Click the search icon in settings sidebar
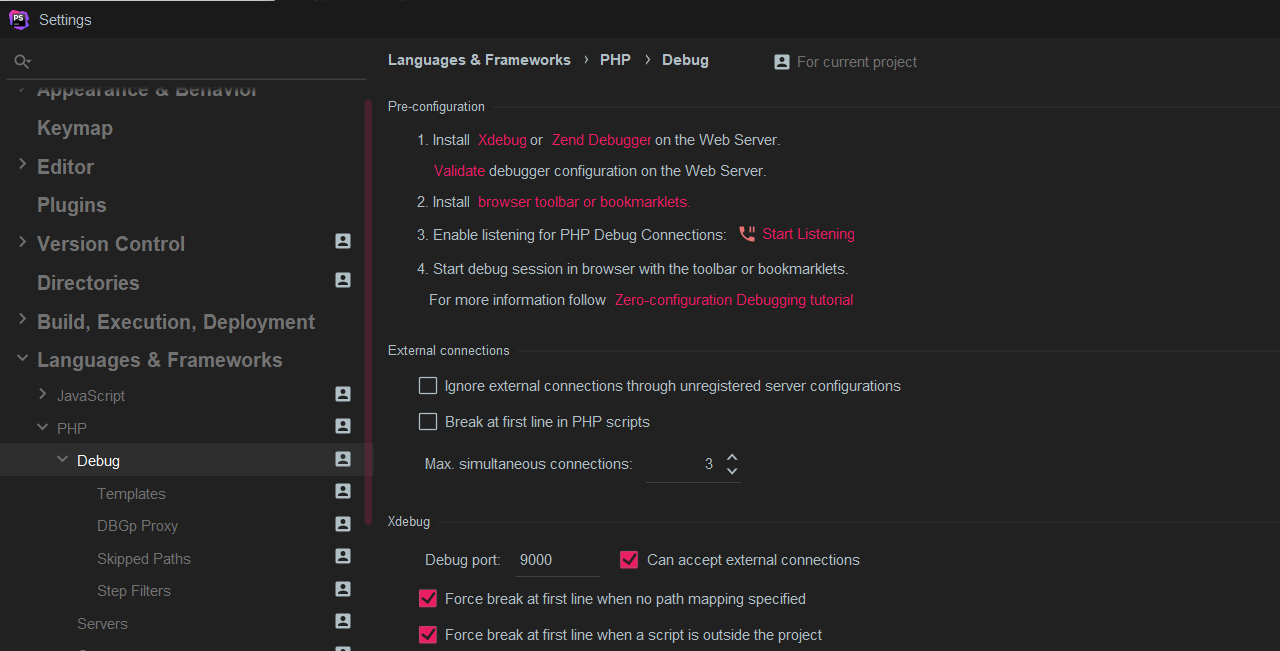This screenshot has width=1280, height=651. [22, 61]
